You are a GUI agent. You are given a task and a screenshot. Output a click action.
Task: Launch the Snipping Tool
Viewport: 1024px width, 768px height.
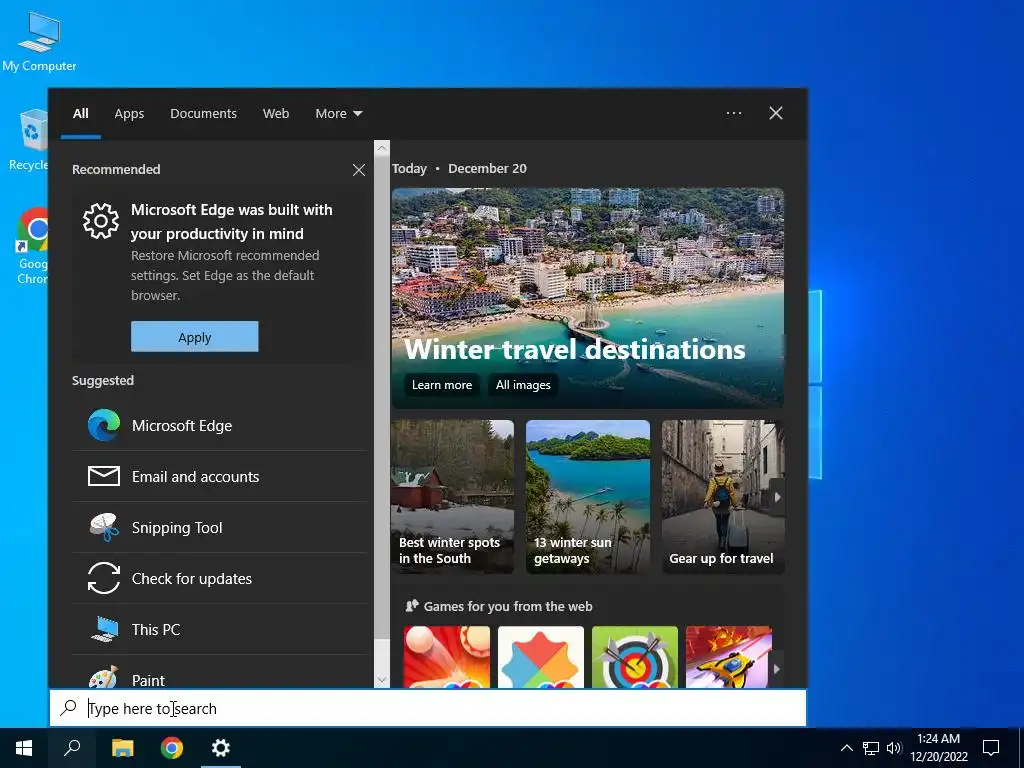coord(219,528)
